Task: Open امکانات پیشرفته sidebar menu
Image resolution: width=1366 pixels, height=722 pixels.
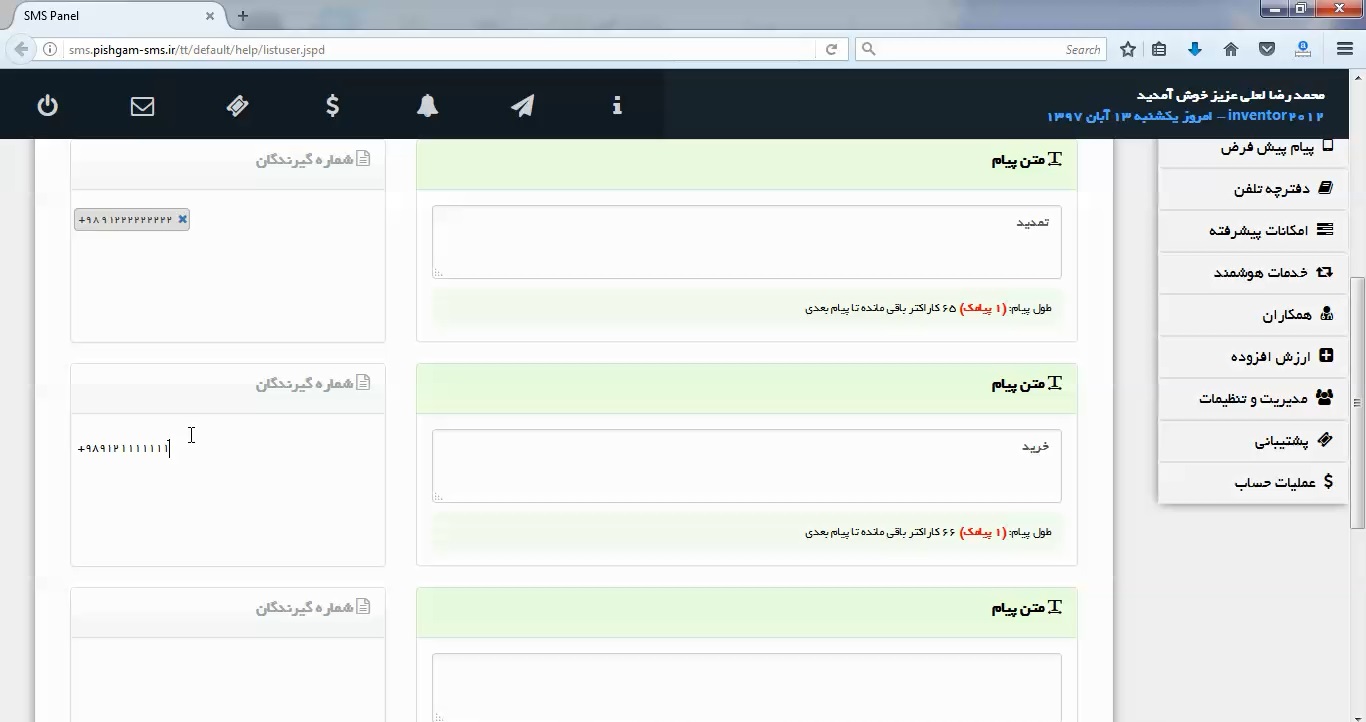Action: pyautogui.click(x=1252, y=230)
